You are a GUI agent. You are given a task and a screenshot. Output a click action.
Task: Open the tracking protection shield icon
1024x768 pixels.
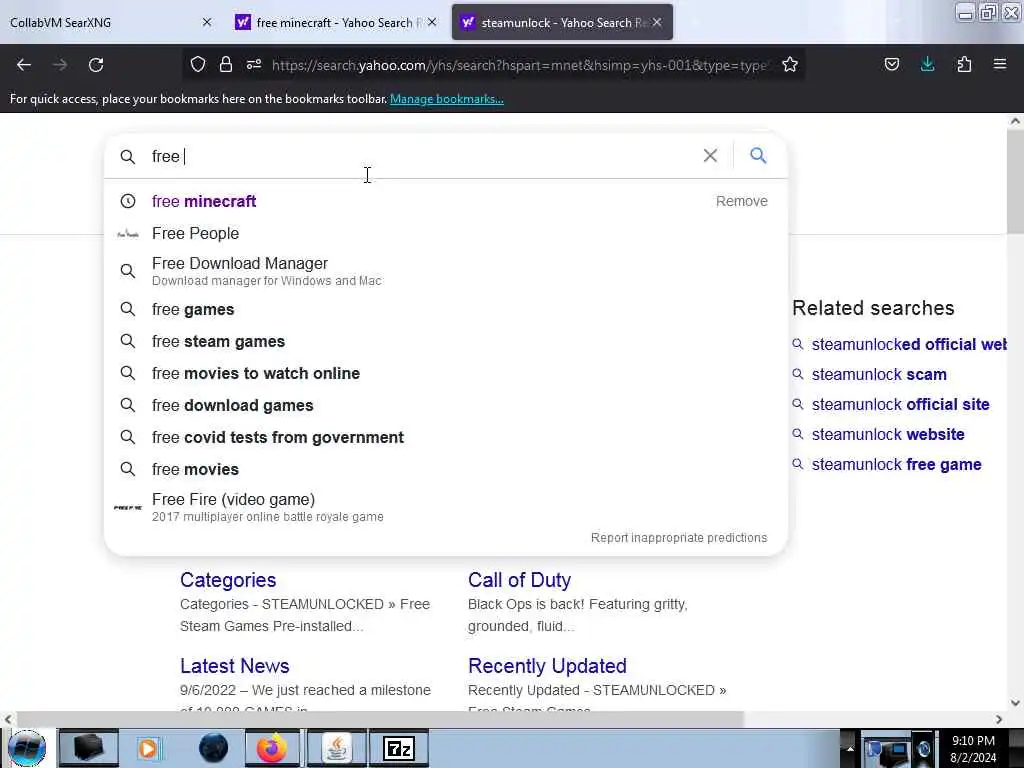pos(198,64)
